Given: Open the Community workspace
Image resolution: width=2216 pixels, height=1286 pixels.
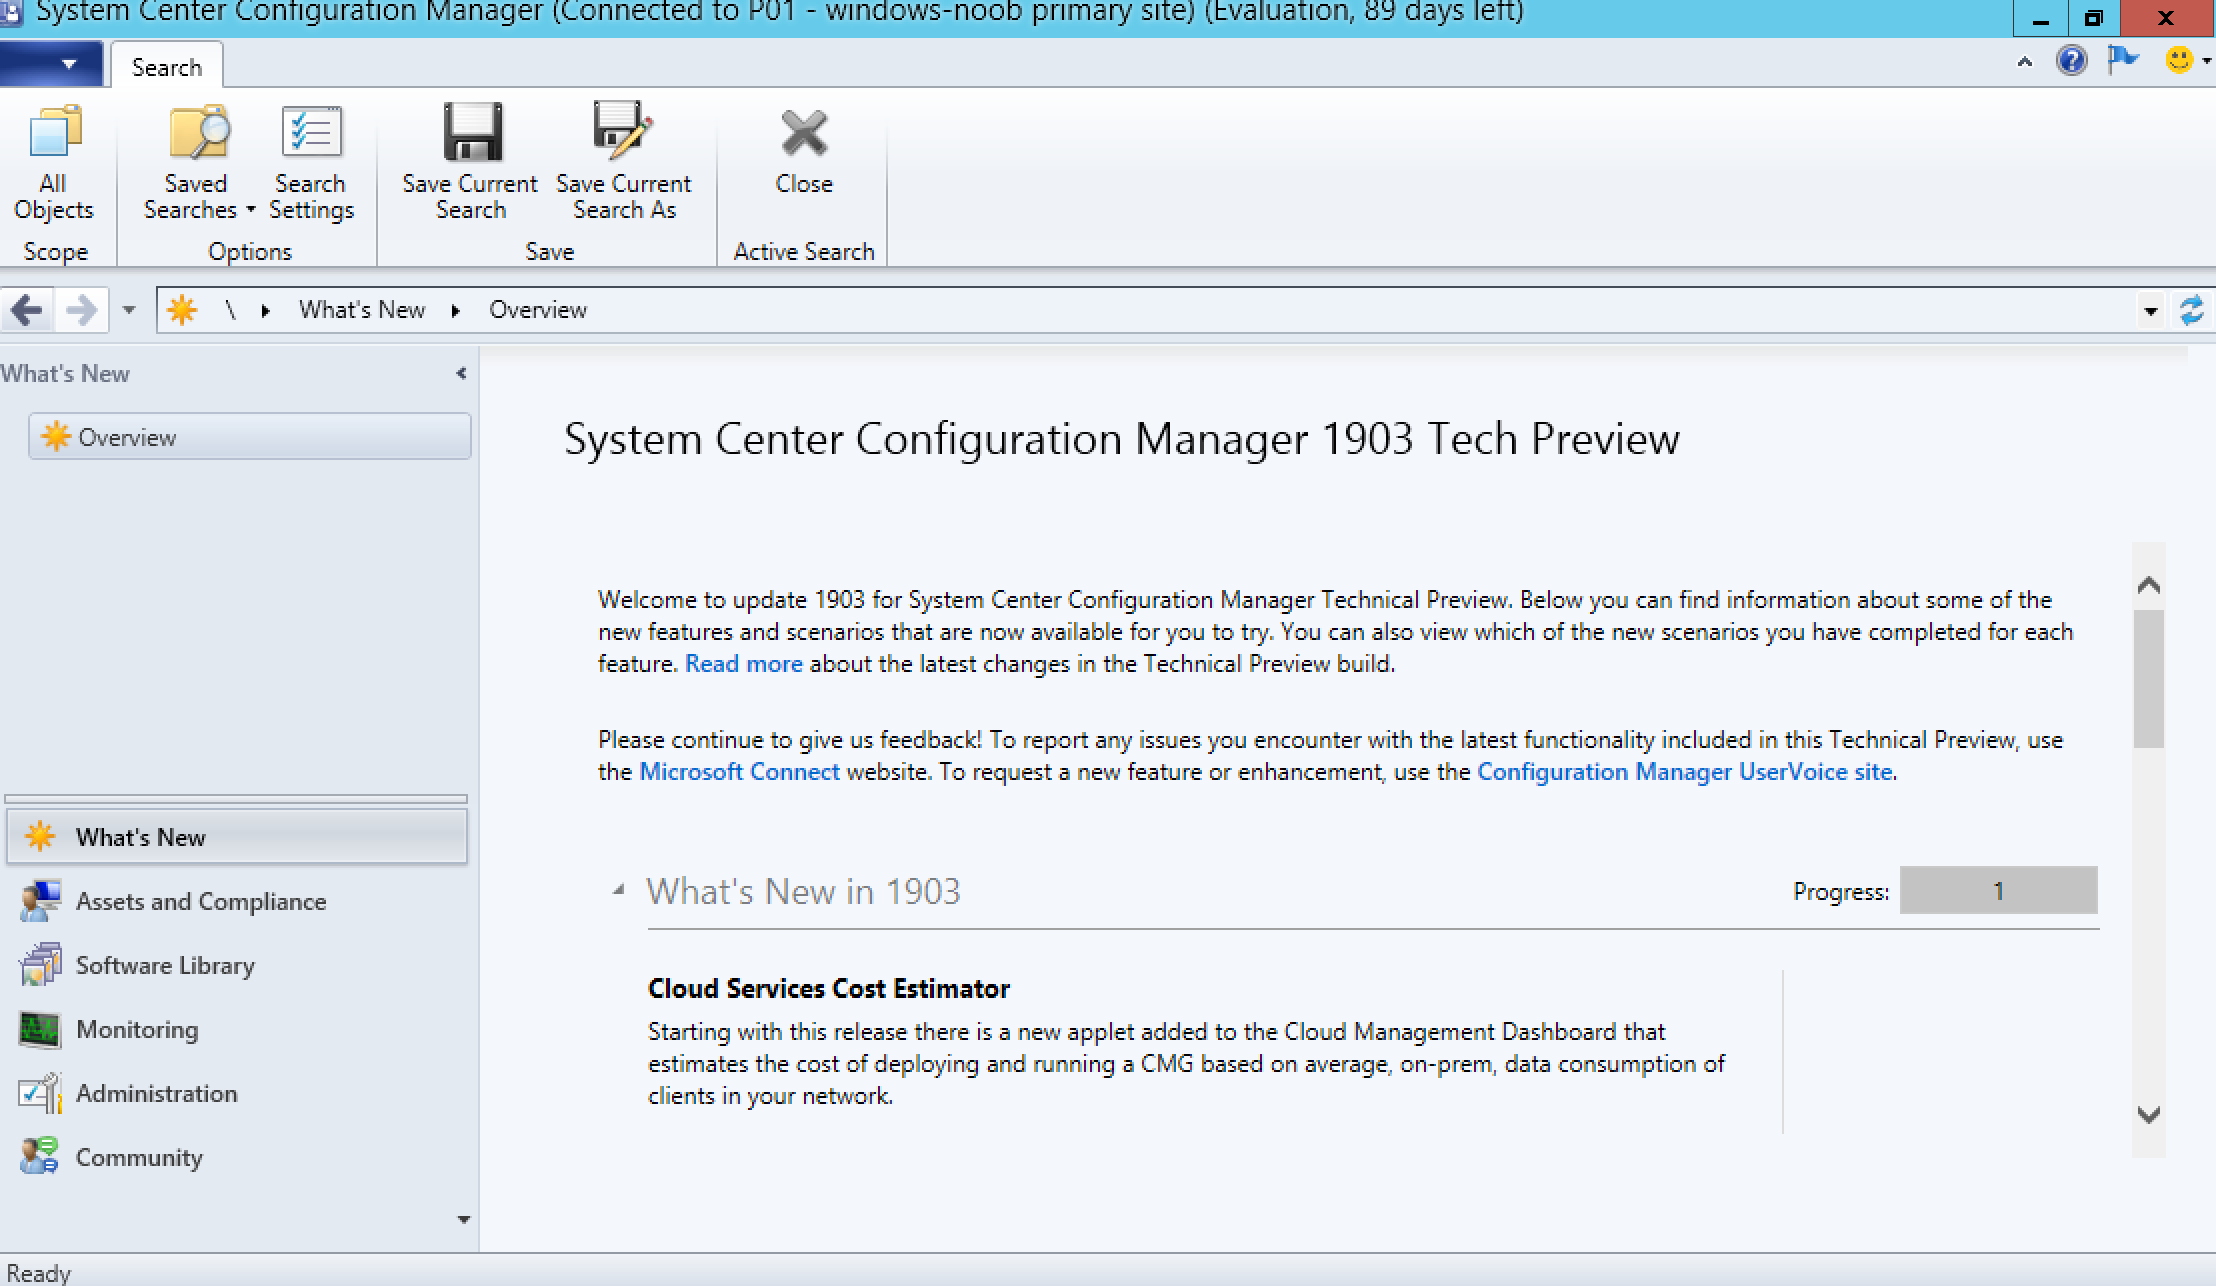Looking at the screenshot, I should pyautogui.click(x=237, y=1157).
